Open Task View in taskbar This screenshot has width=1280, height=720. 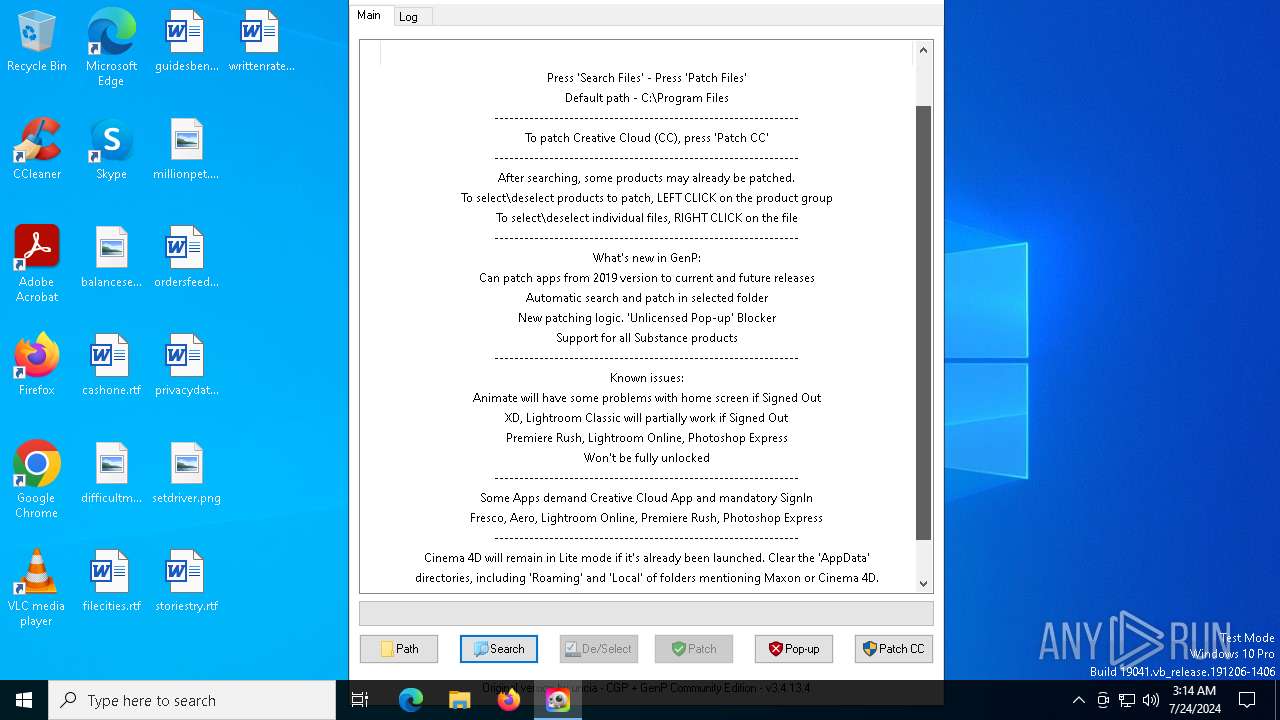360,700
